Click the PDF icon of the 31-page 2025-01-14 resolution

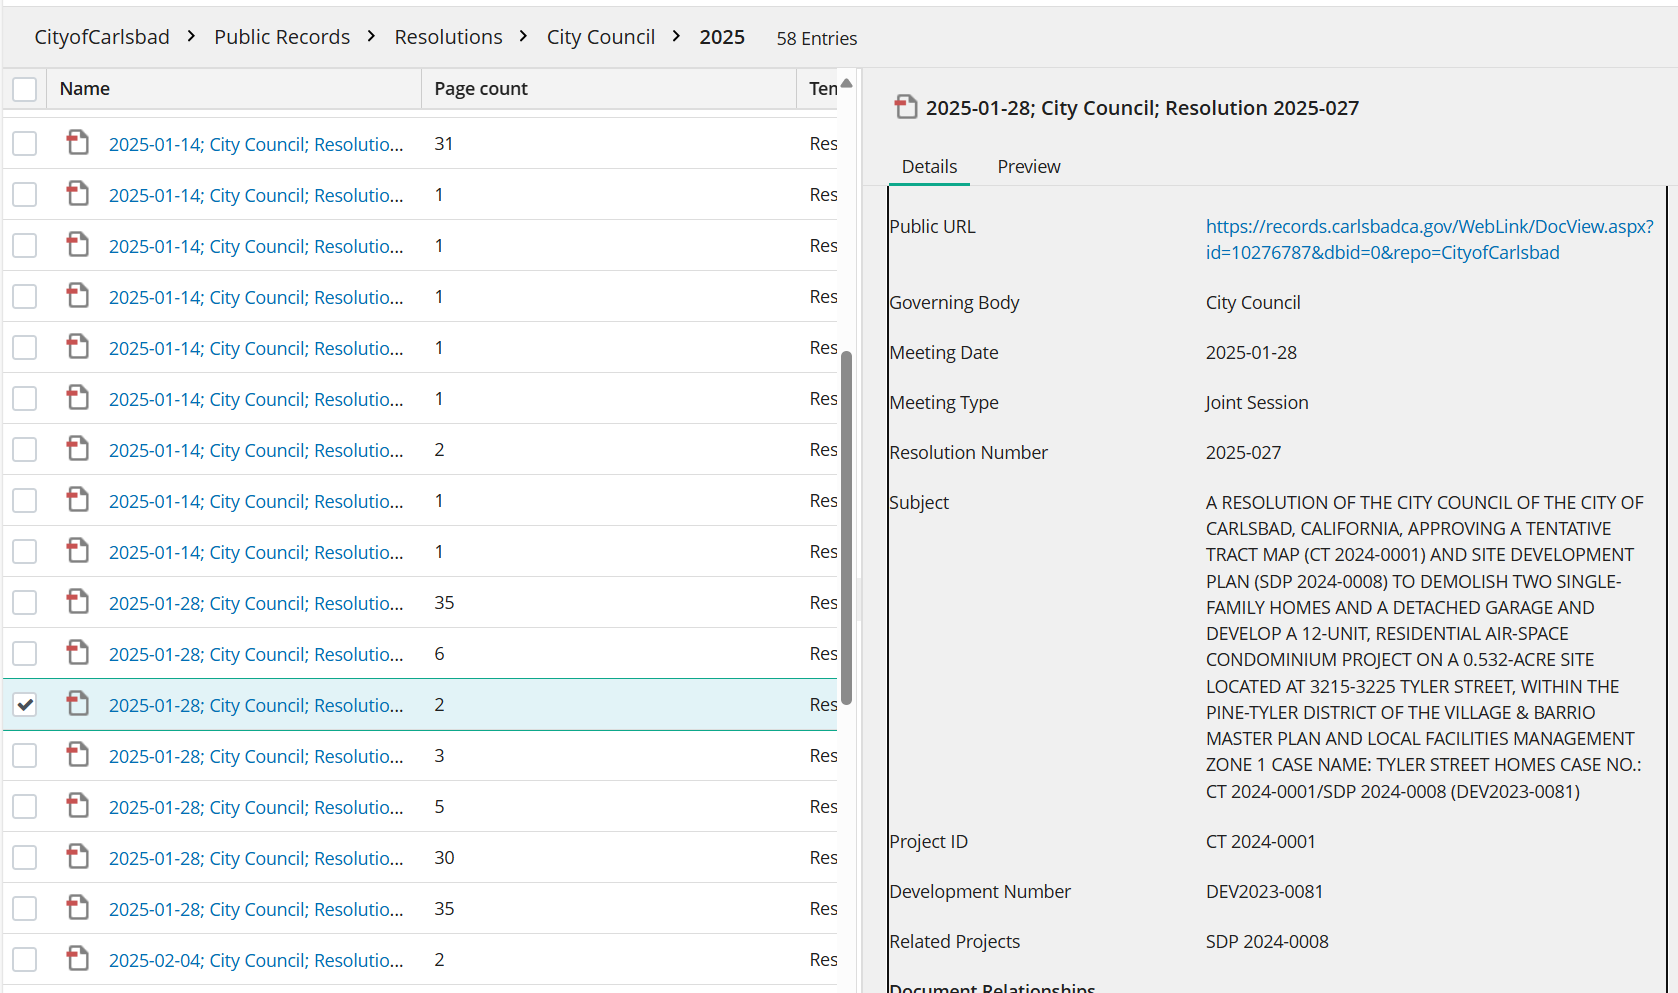pos(78,143)
